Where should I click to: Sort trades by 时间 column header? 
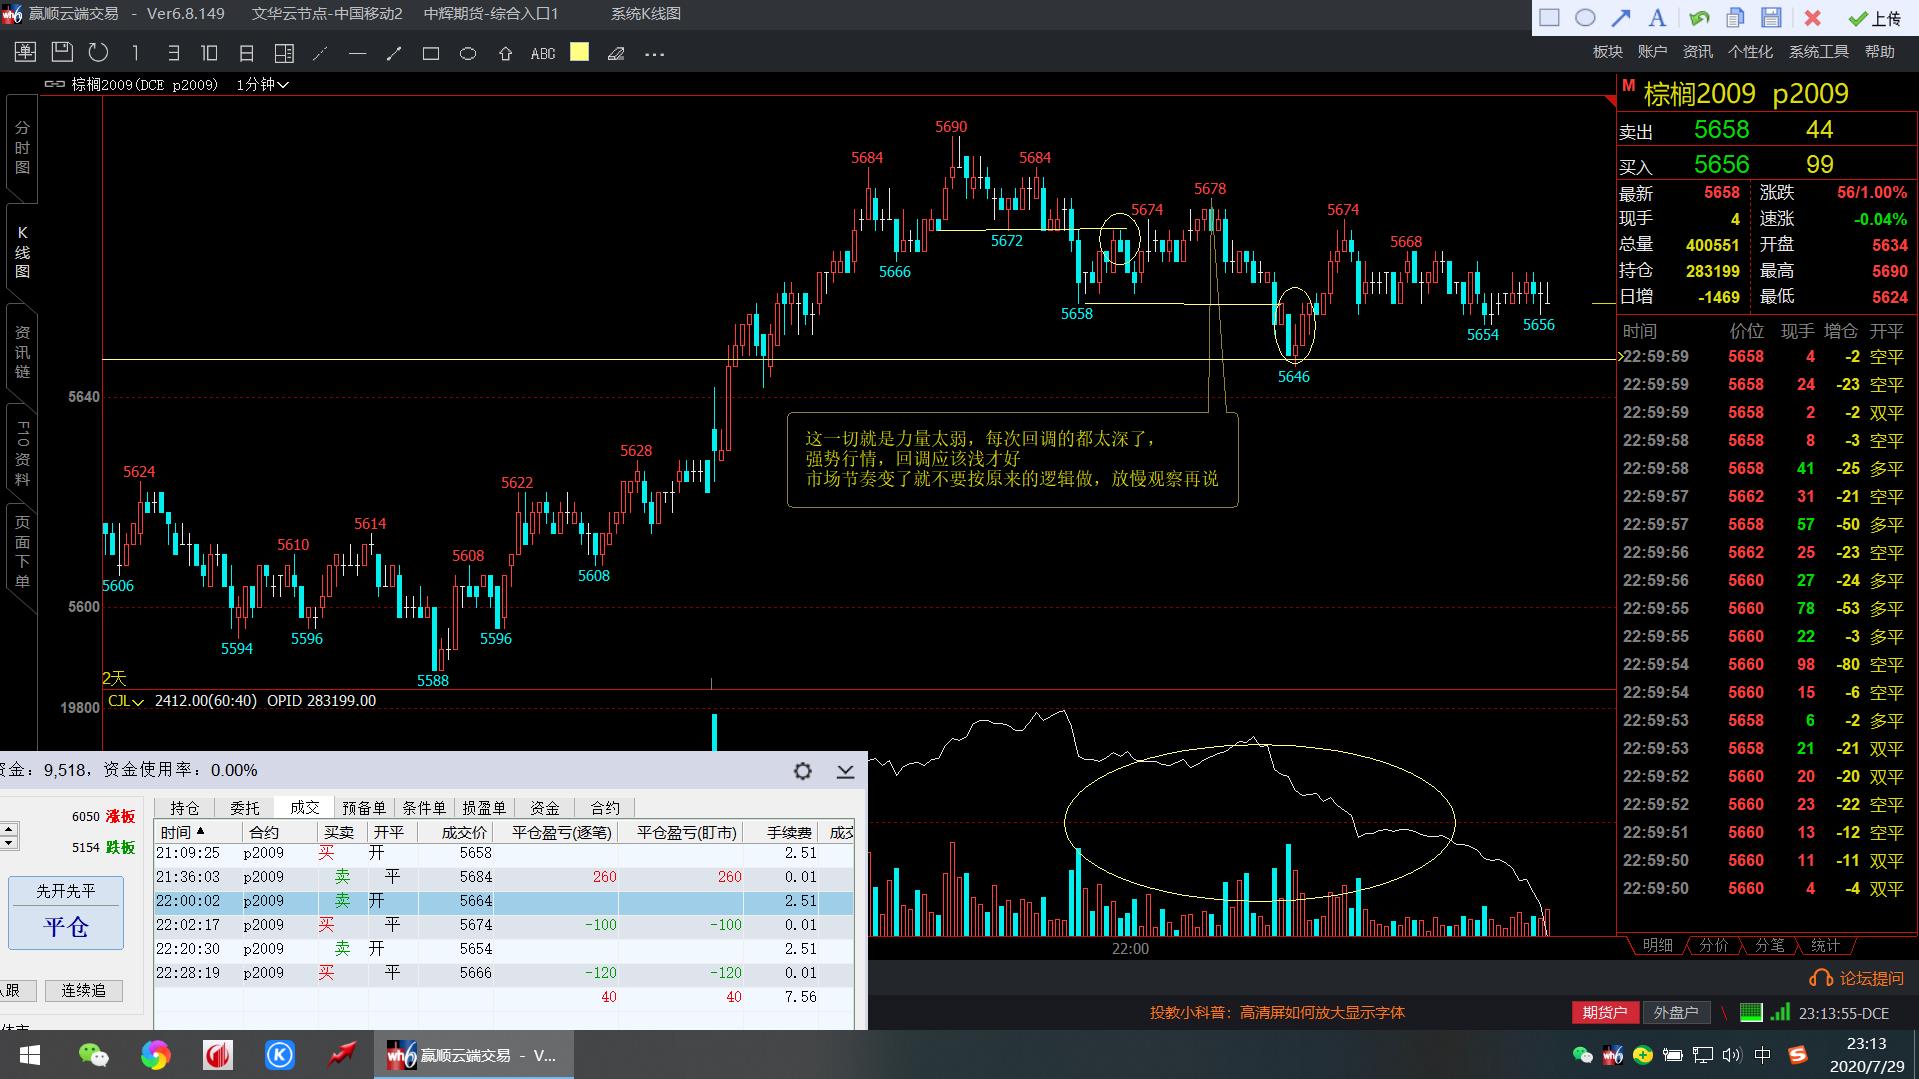pyautogui.click(x=197, y=832)
